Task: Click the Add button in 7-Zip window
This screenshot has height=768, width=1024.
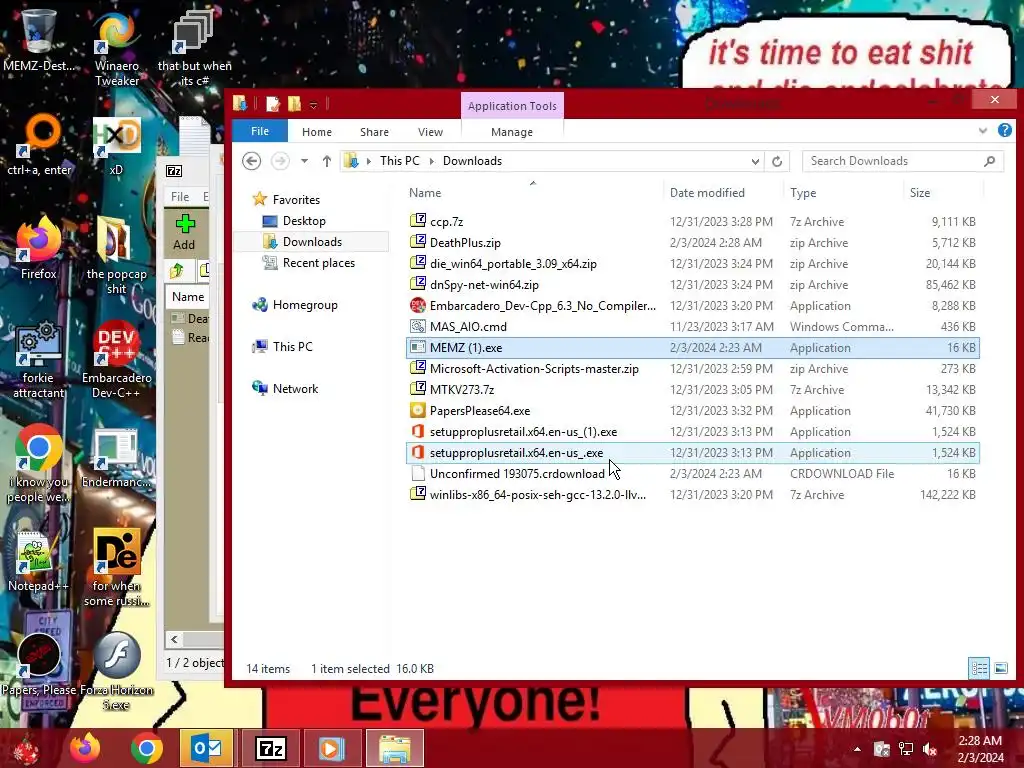Action: click(x=185, y=233)
